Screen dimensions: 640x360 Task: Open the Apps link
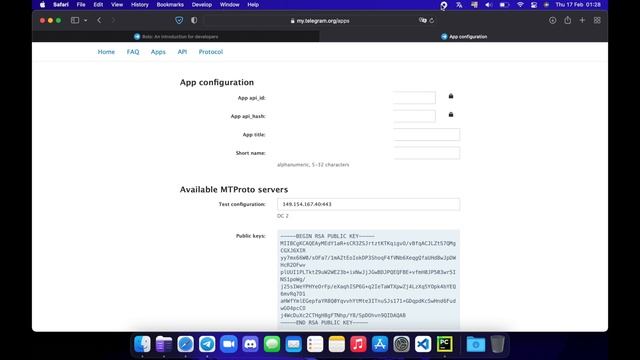pyautogui.click(x=158, y=52)
